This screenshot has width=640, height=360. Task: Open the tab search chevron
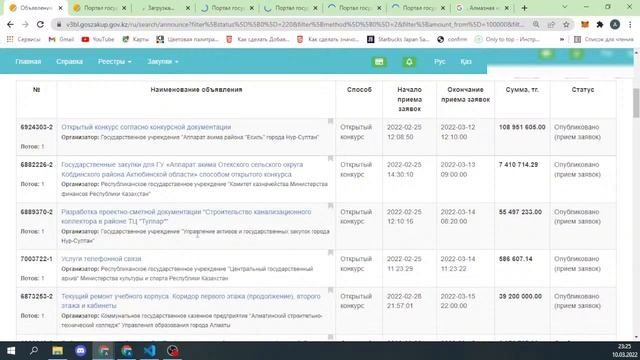(x=564, y=7)
